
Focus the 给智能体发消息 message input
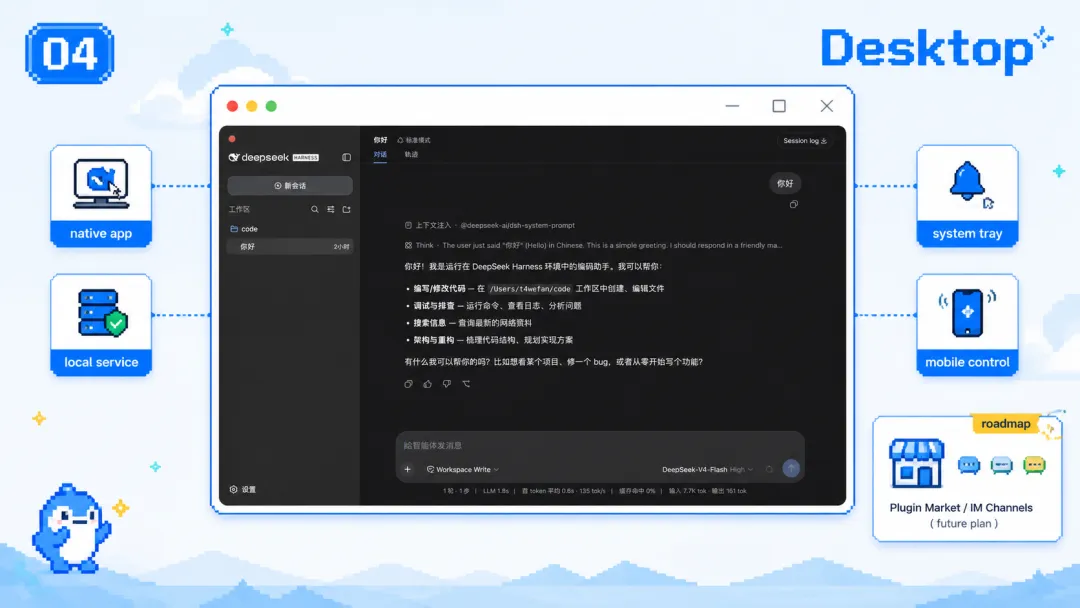(599, 446)
